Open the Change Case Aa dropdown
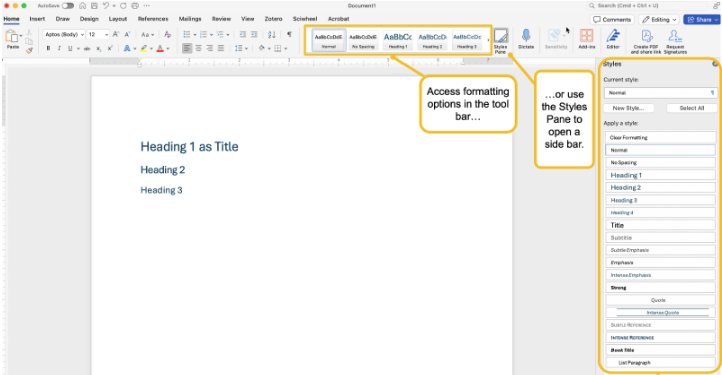 (147, 35)
